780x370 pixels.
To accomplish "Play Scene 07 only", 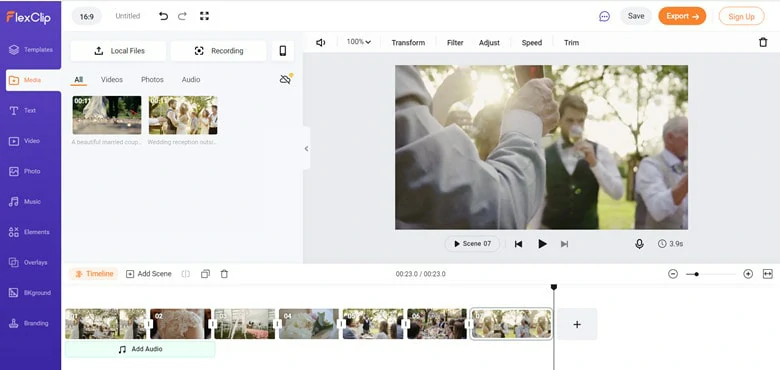I will (x=472, y=244).
